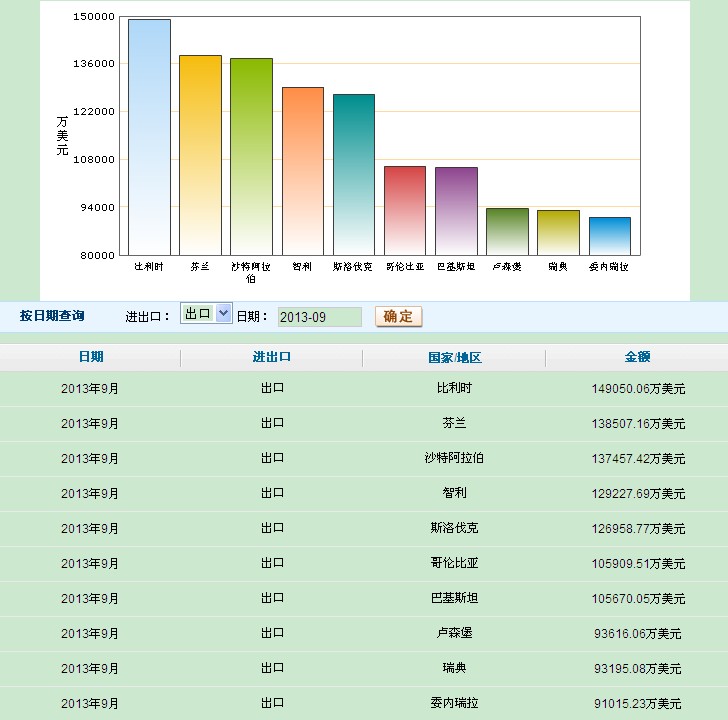728x720 pixels.
Task: Select the teal 斯洛伐克 chart bar
Action: 354,175
